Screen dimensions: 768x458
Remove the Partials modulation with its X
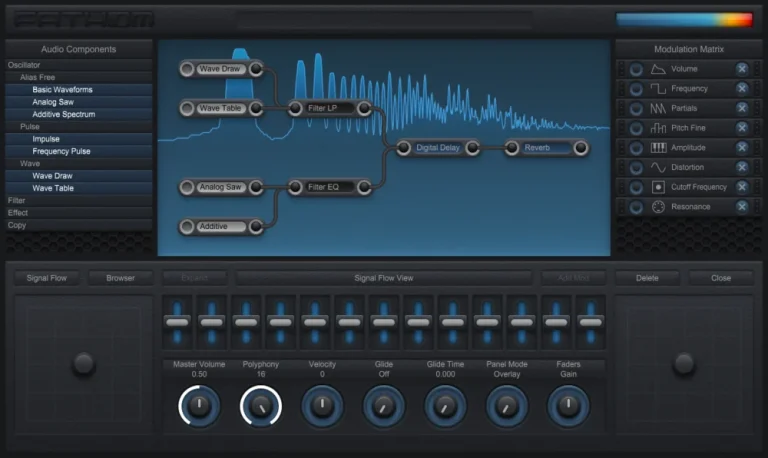click(x=742, y=108)
